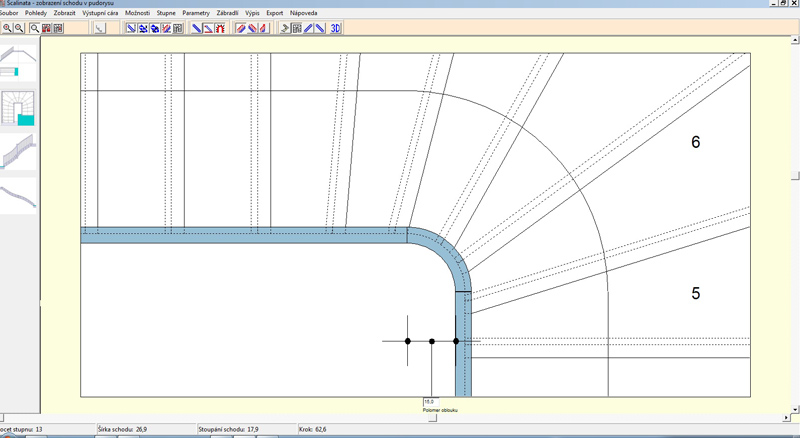Click the vertical scrollbar thumb
800x438 pixels.
point(795,176)
